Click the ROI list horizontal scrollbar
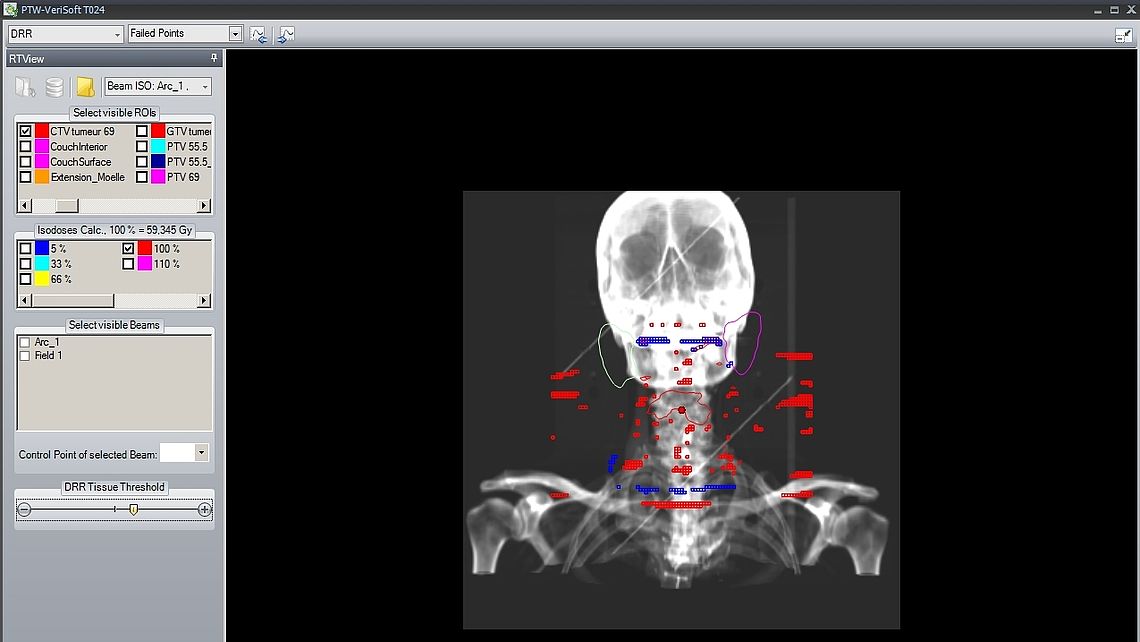1140x642 pixels. pos(65,205)
